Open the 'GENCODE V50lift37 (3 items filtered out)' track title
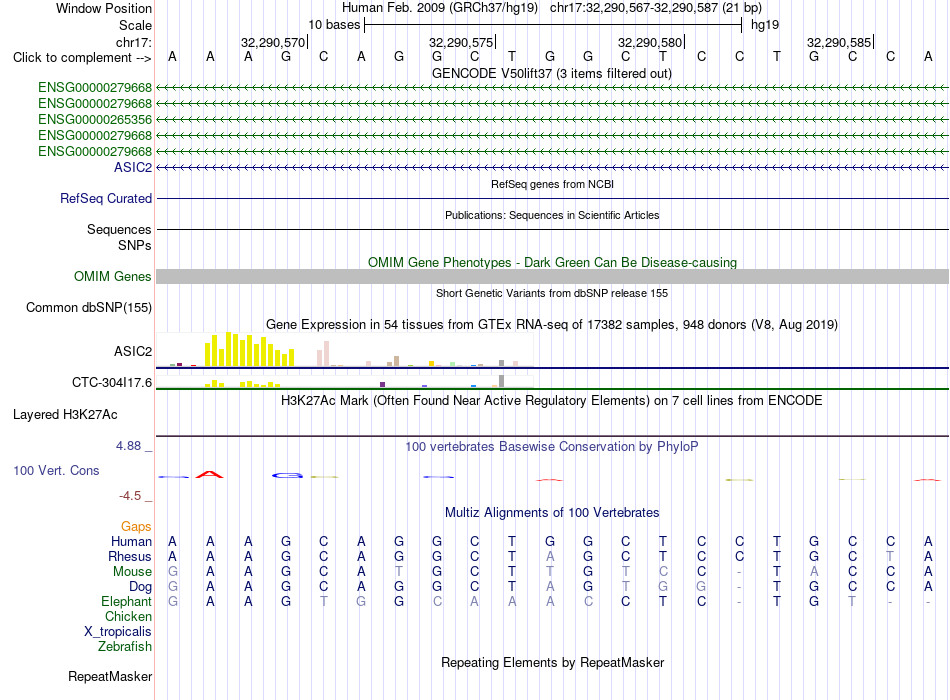The width and height of the screenshot is (950, 700). click(x=552, y=73)
